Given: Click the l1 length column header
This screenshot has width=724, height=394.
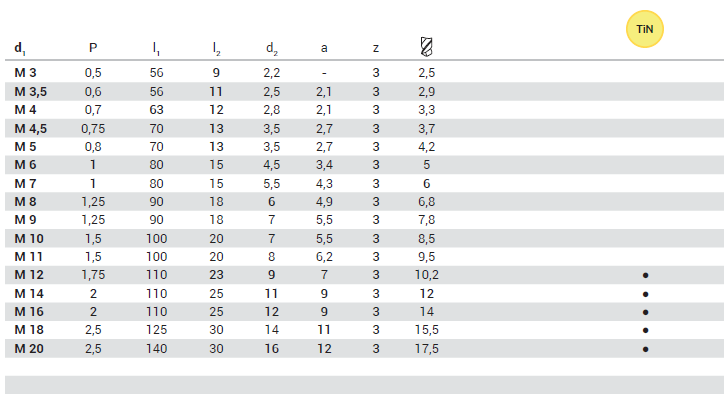Looking at the screenshot, I should tap(156, 48).
